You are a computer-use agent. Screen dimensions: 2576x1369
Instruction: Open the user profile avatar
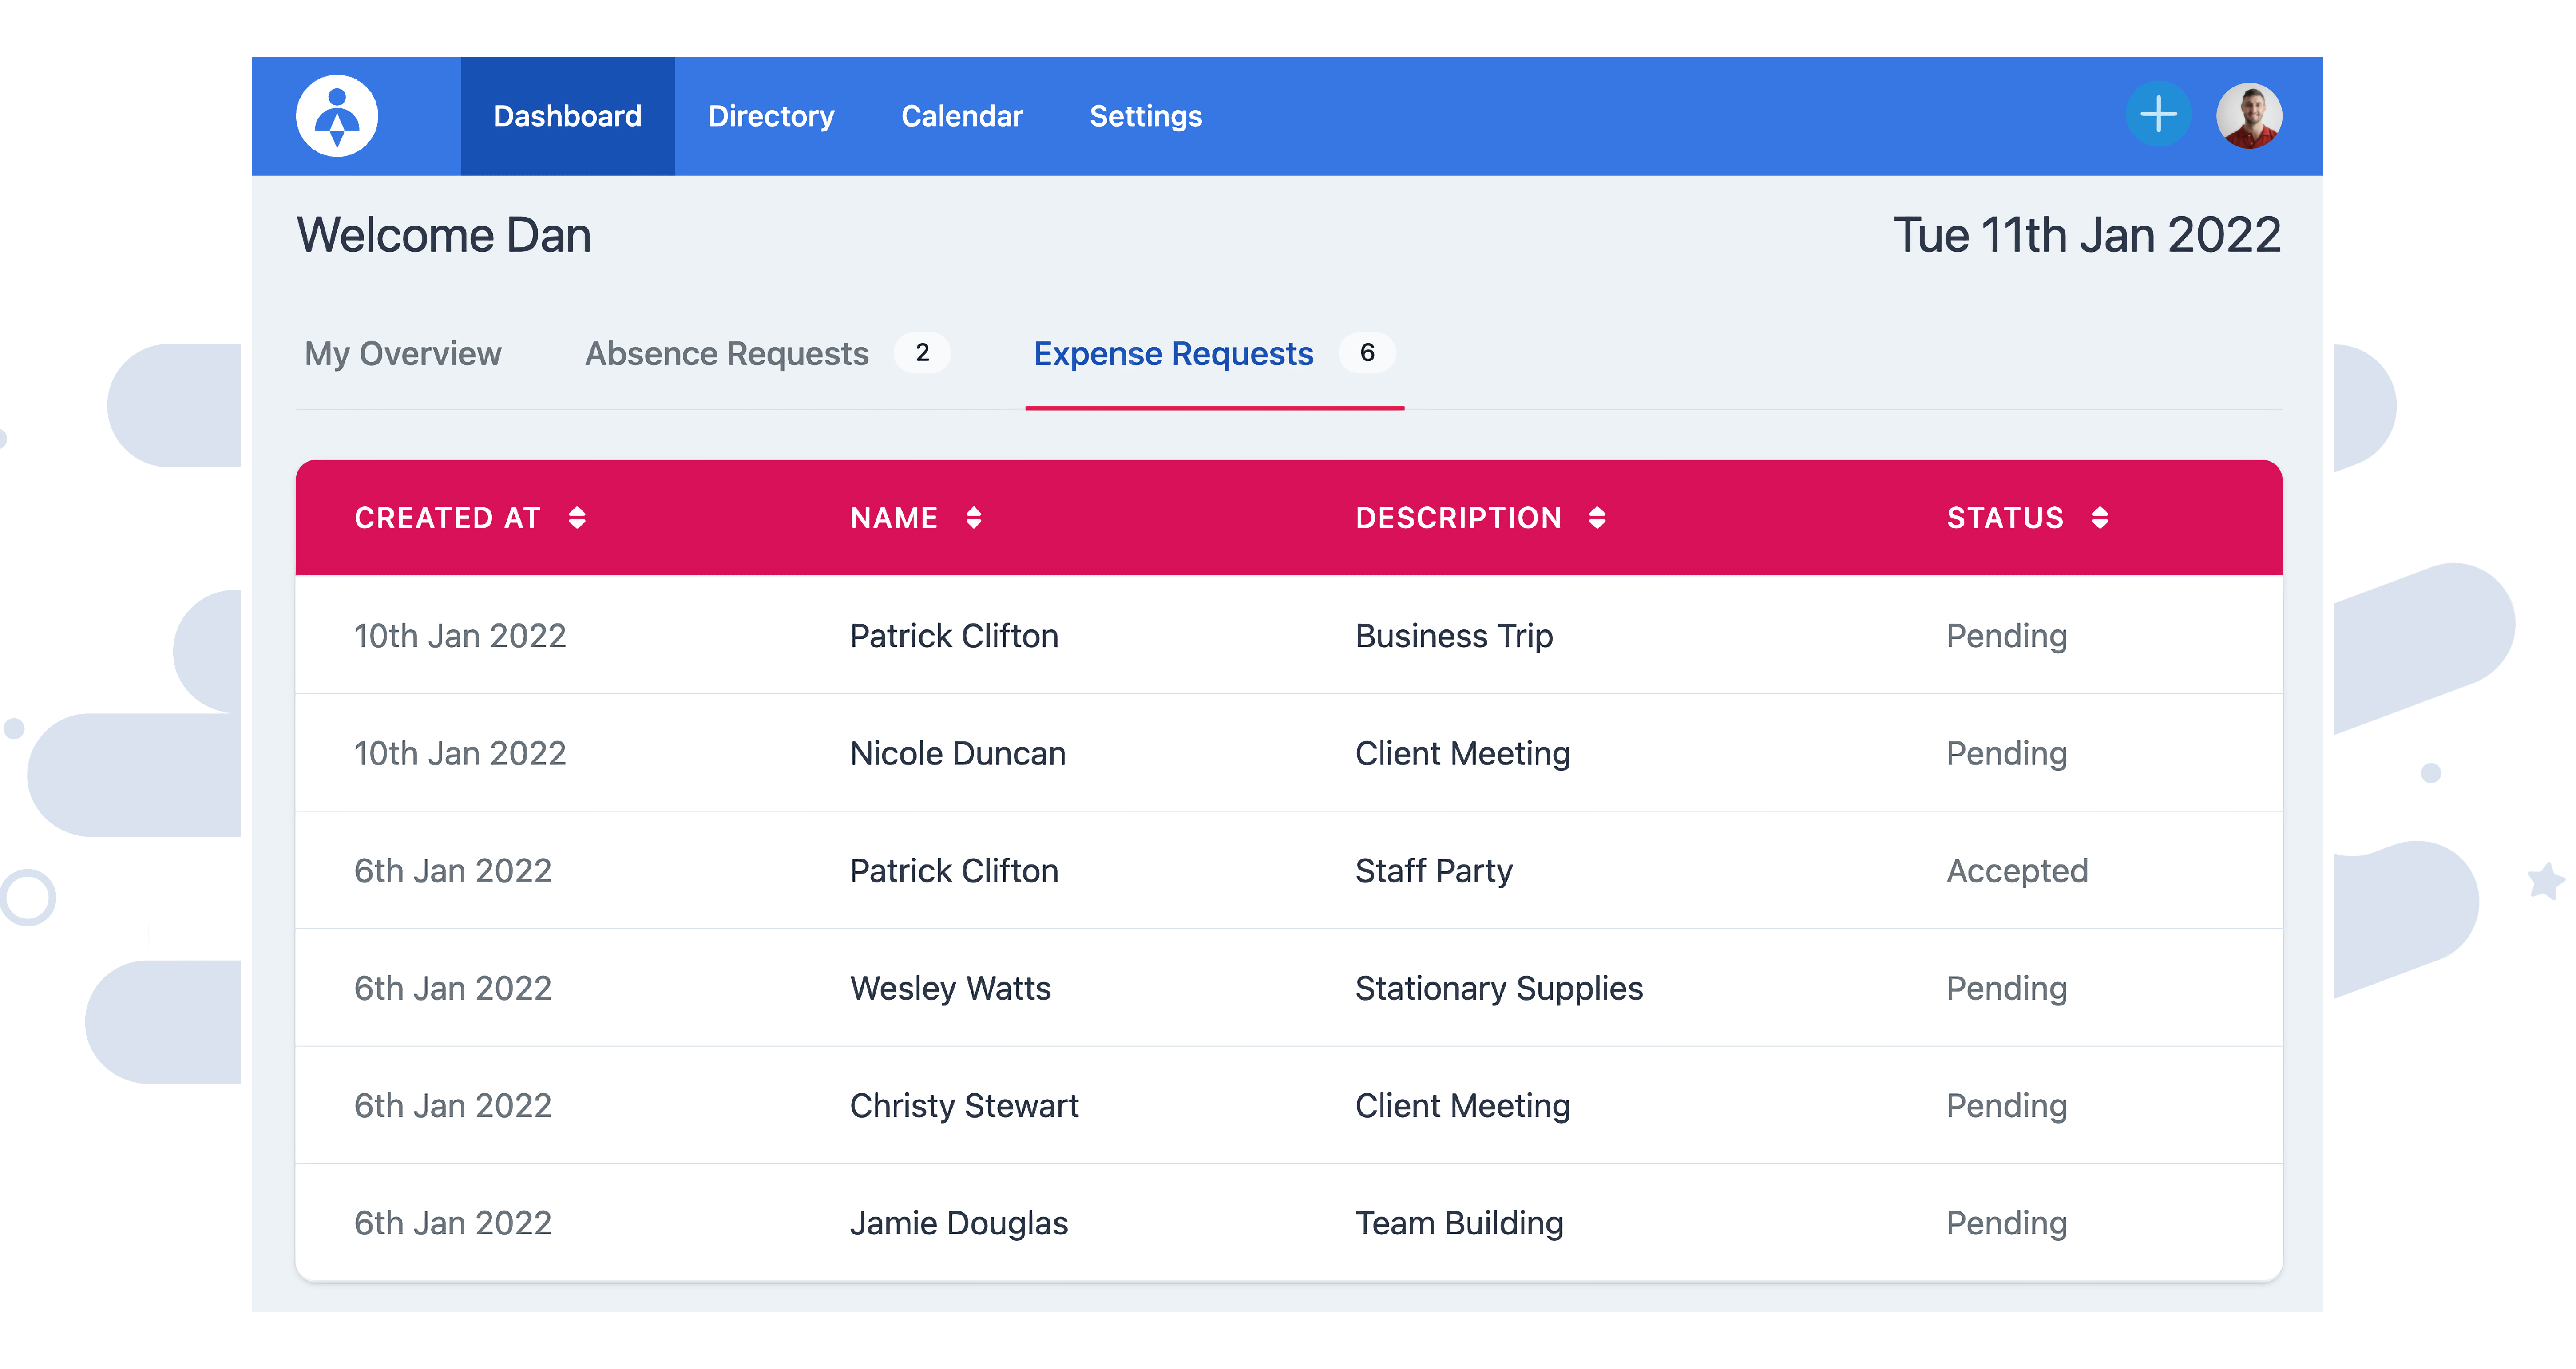2249,115
